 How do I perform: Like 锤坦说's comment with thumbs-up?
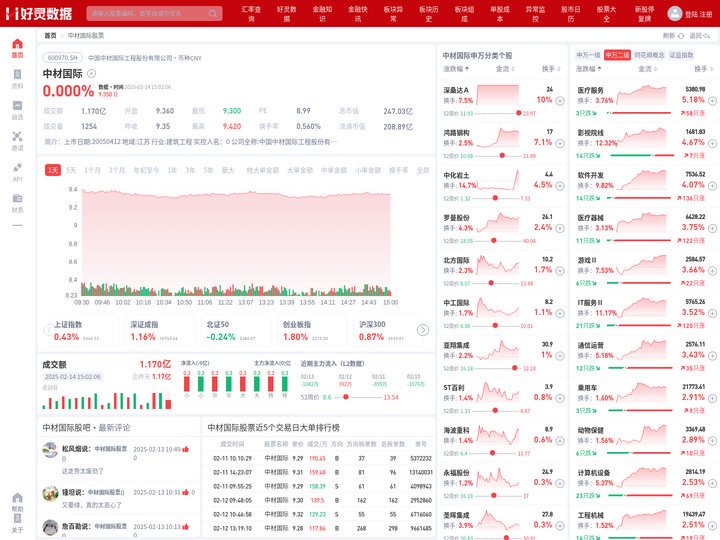[186, 492]
